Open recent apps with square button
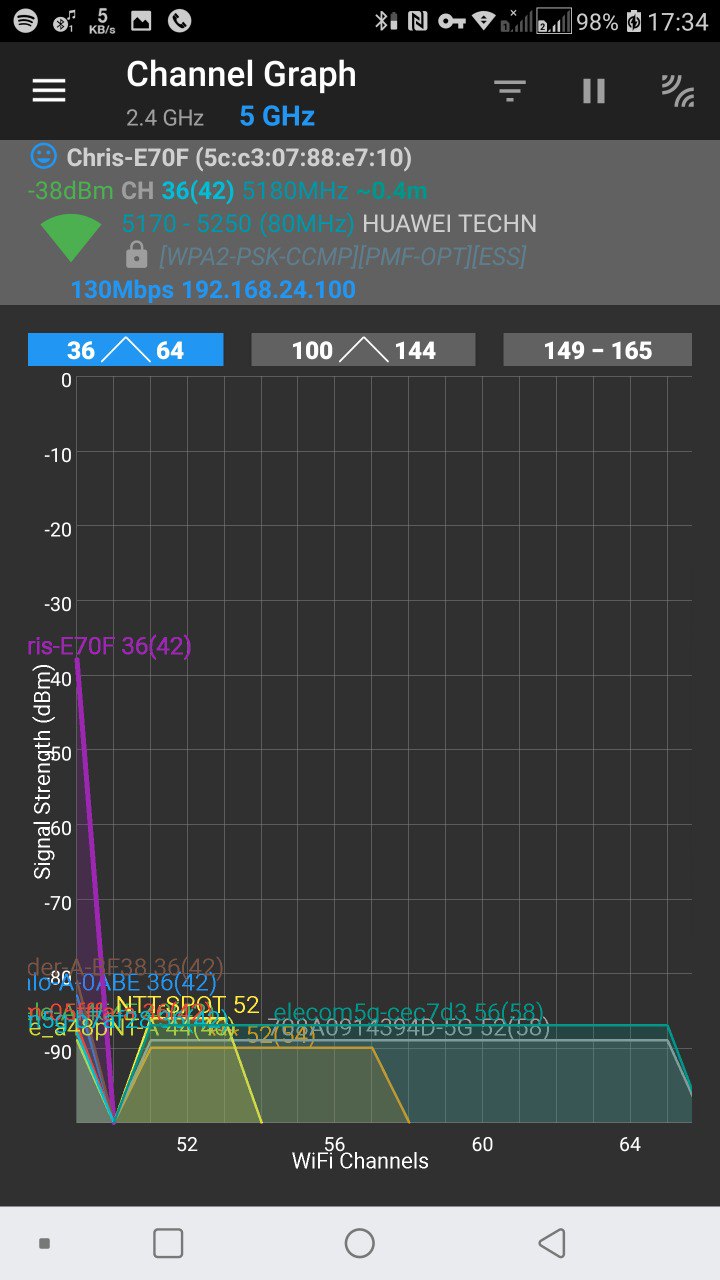The width and height of the screenshot is (720, 1280). point(168,1243)
